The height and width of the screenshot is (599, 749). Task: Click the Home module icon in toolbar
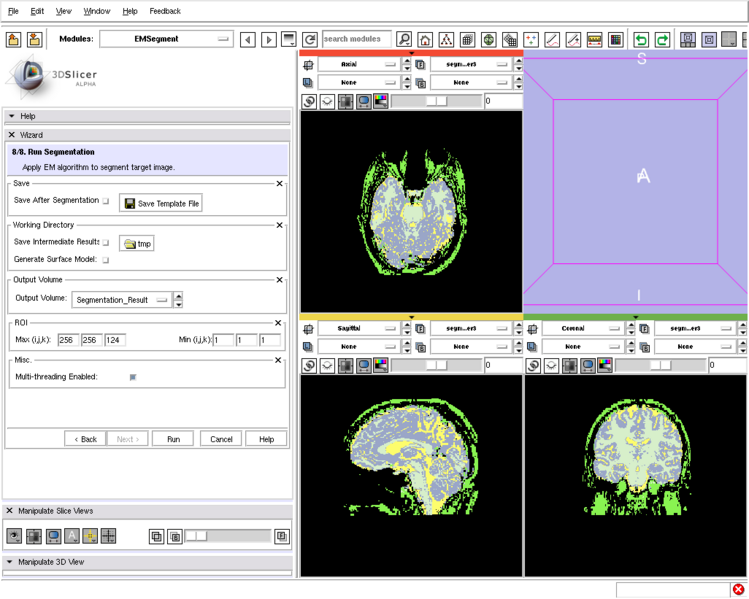click(x=425, y=40)
